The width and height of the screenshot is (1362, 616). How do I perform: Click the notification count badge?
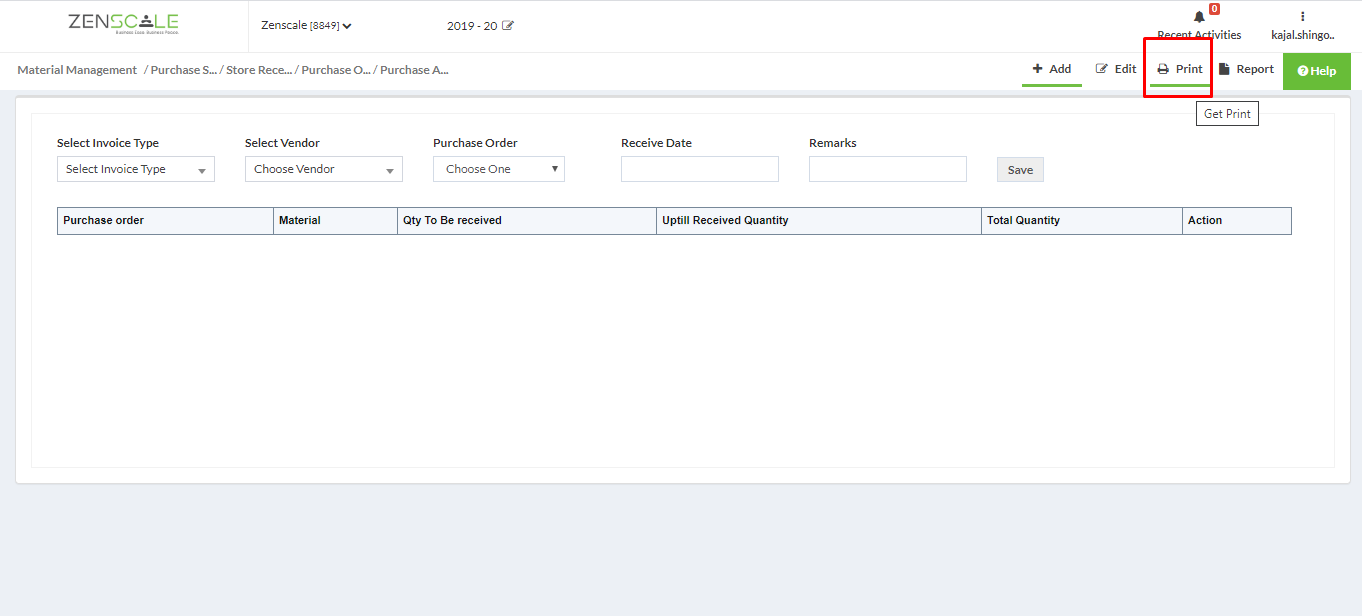coord(1214,9)
